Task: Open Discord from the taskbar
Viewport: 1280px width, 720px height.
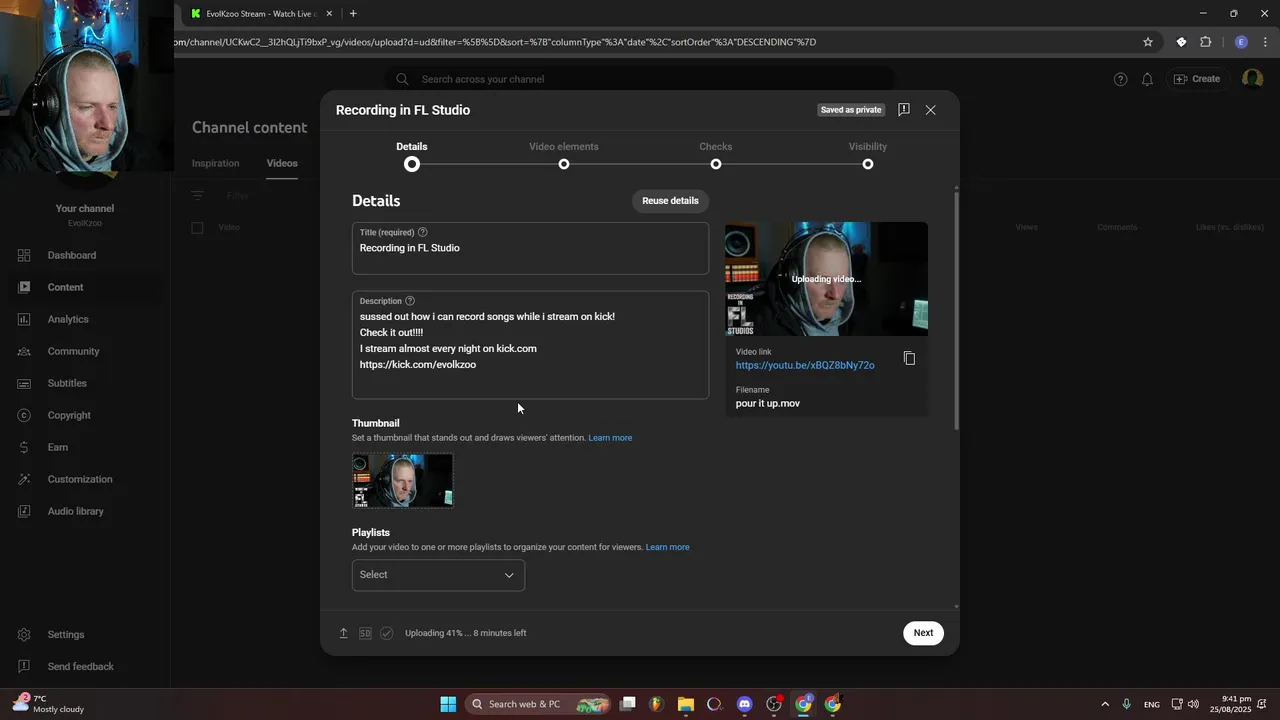Action: coord(744,704)
